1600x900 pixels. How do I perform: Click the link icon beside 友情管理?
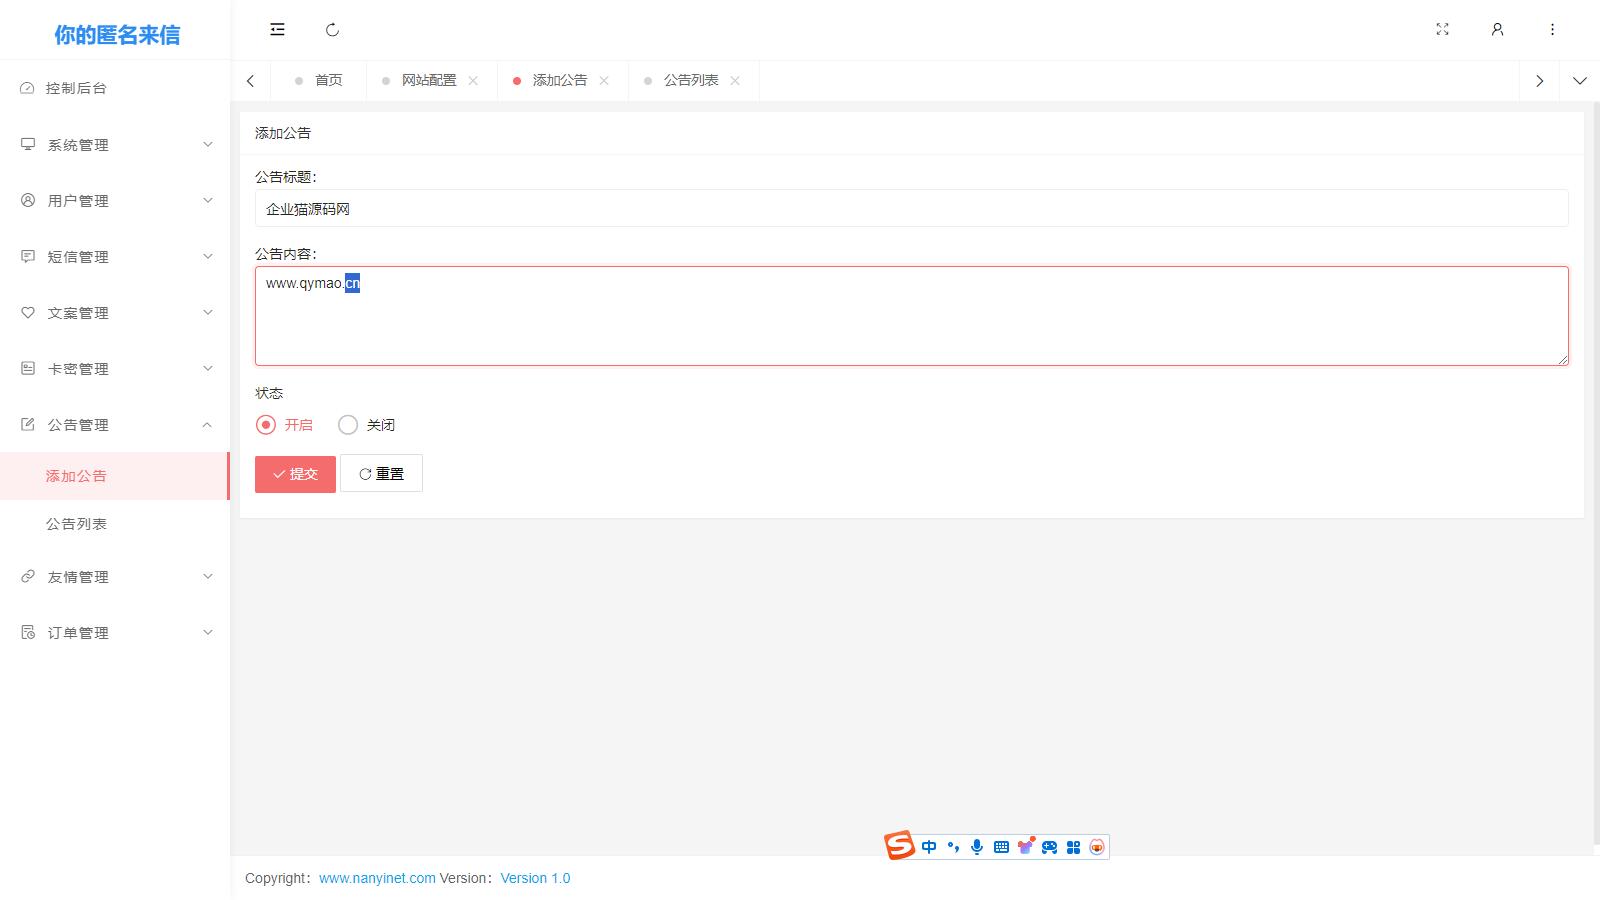tap(28, 576)
